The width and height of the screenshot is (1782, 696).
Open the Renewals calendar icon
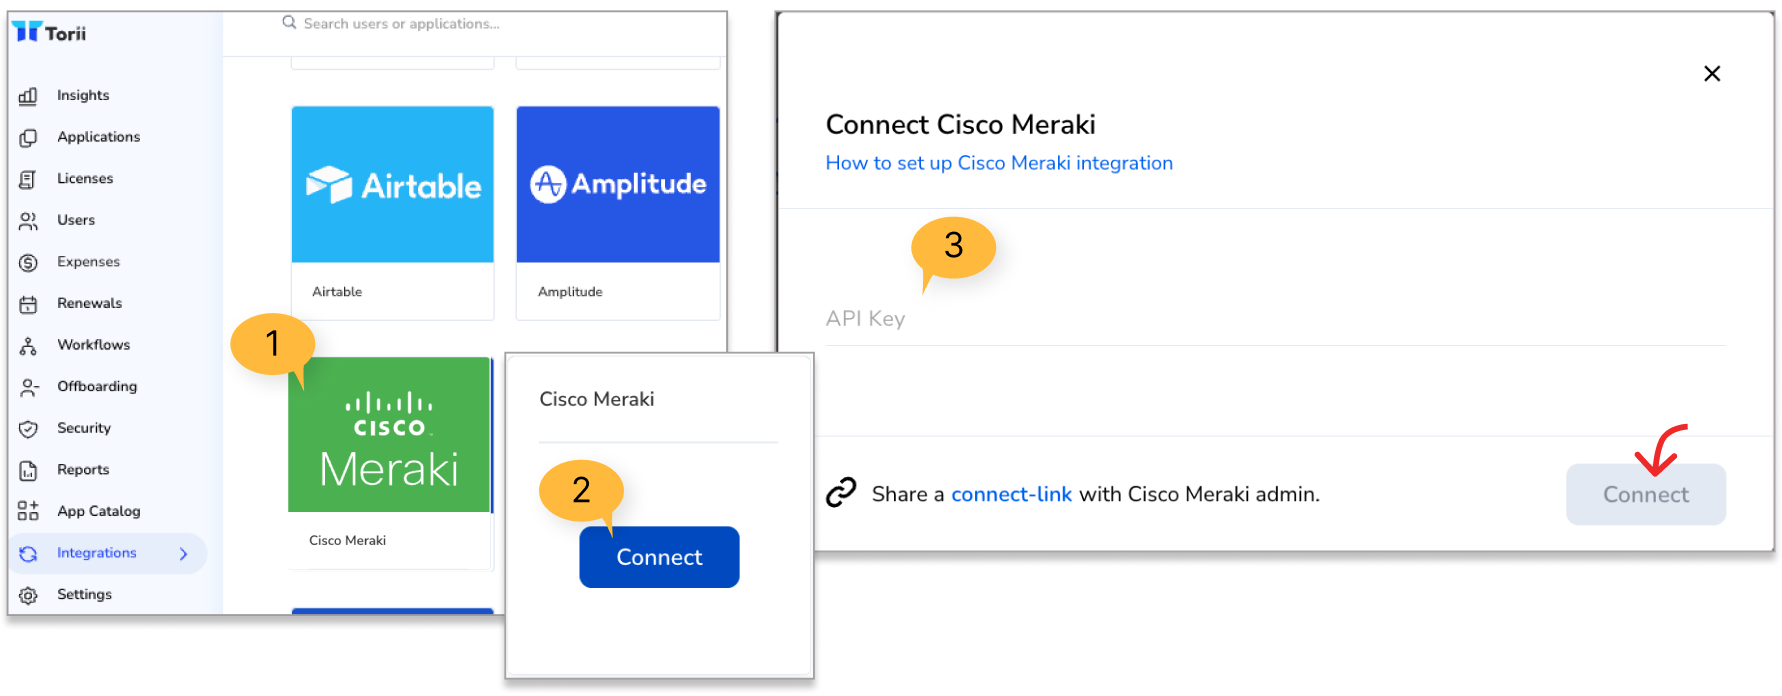(x=28, y=304)
